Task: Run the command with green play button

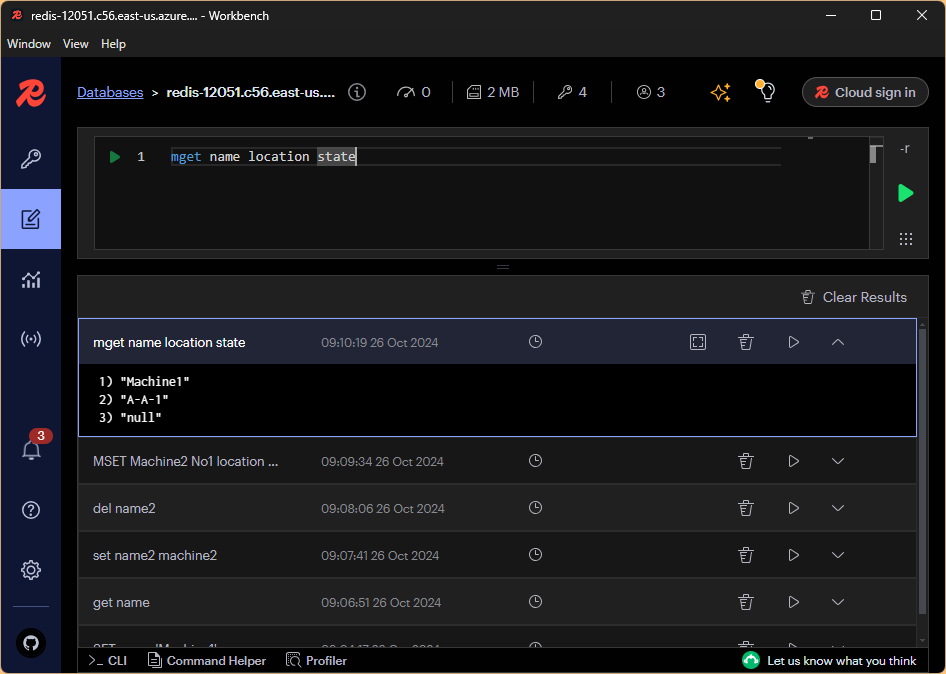Action: (x=906, y=193)
